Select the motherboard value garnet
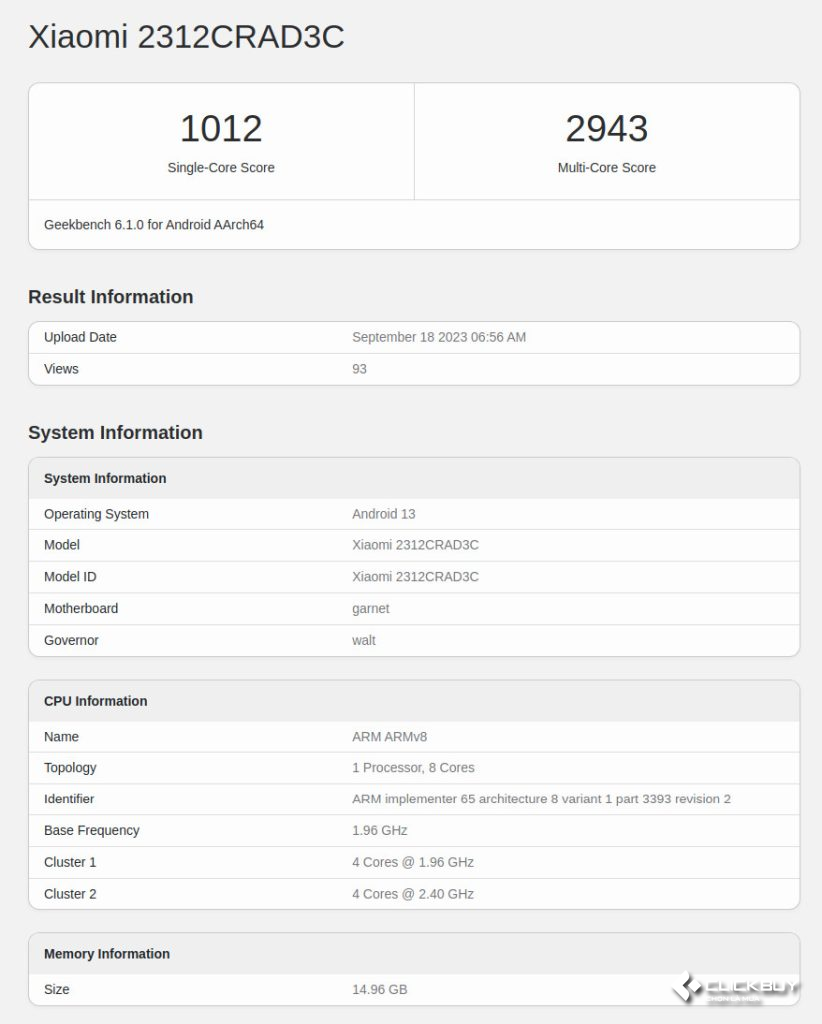This screenshot has height=1024, width=822. tap(371, 609)
